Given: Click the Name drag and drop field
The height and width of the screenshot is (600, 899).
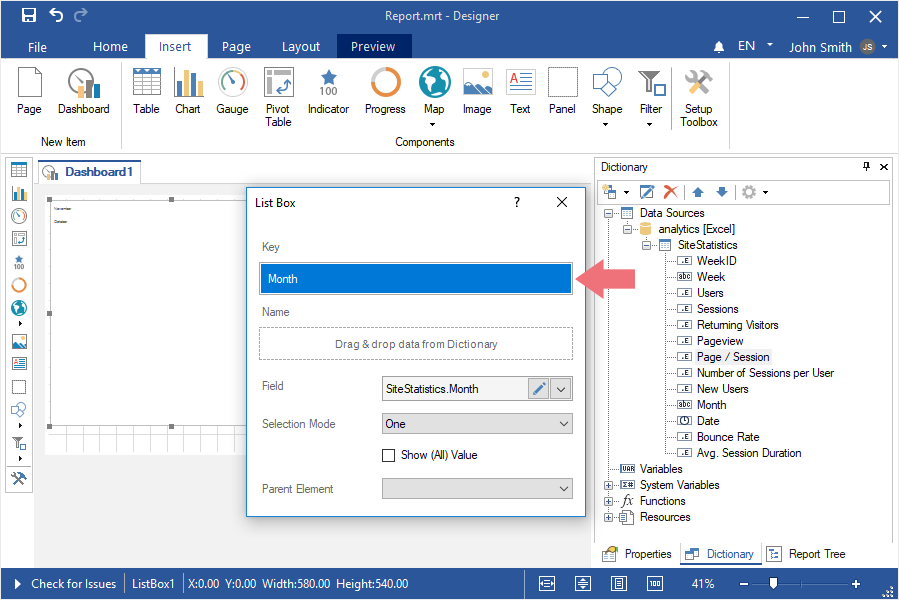Looking at the screenshot, I should (x=416, y=344).
